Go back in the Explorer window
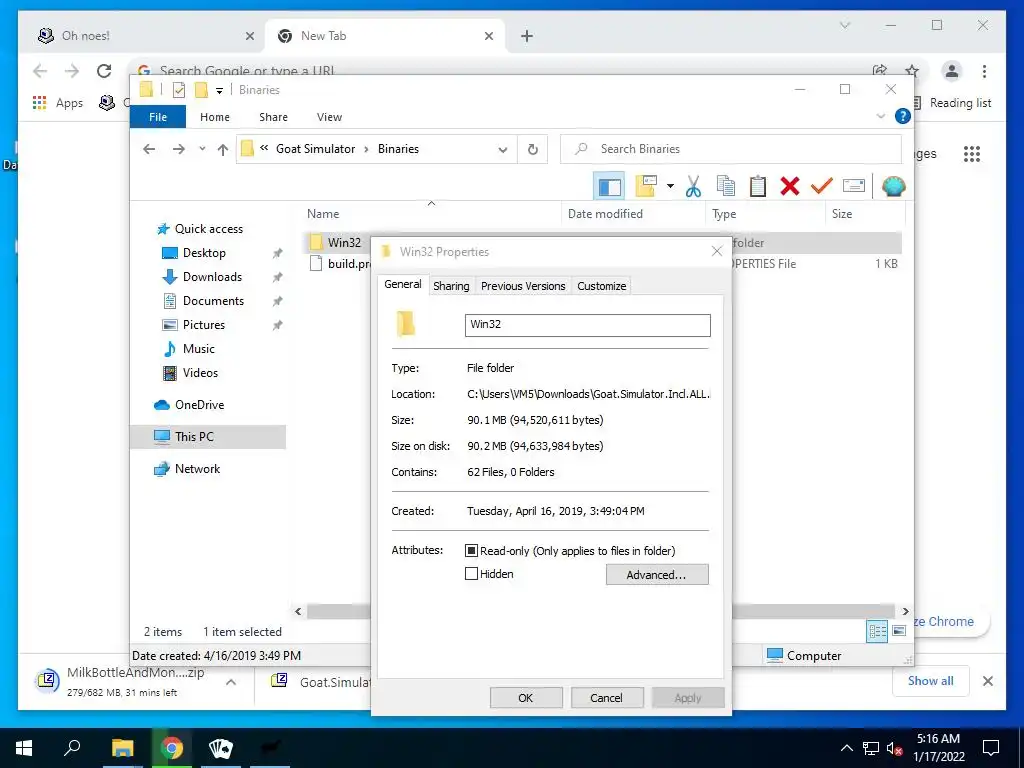The width and height of the screenshot is (1024, 768). pyautogui.click(x=149, y=149)
